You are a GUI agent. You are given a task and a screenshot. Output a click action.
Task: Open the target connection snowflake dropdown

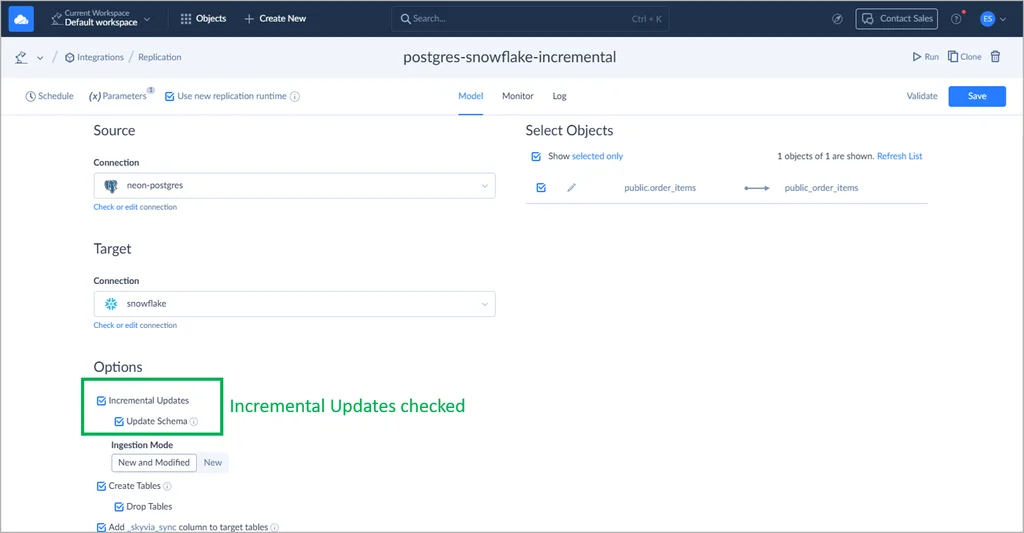[x=295, y=304]
